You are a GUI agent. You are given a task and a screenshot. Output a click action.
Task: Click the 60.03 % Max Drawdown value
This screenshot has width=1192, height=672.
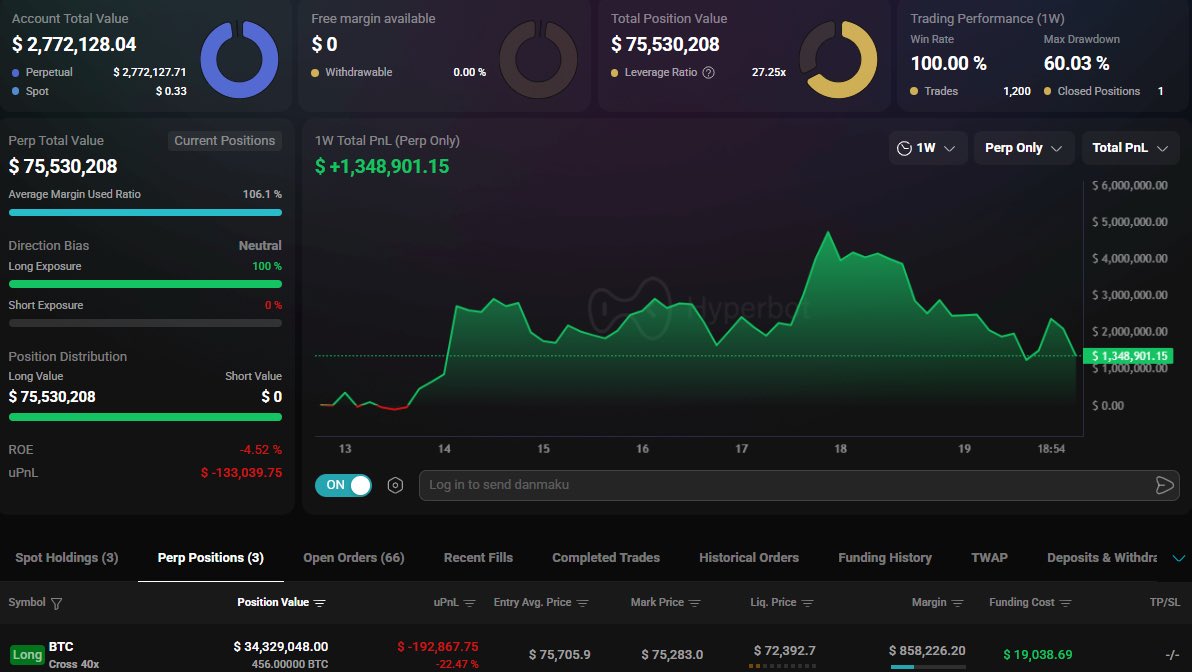pyautogui.click(x=1076, y=63)
